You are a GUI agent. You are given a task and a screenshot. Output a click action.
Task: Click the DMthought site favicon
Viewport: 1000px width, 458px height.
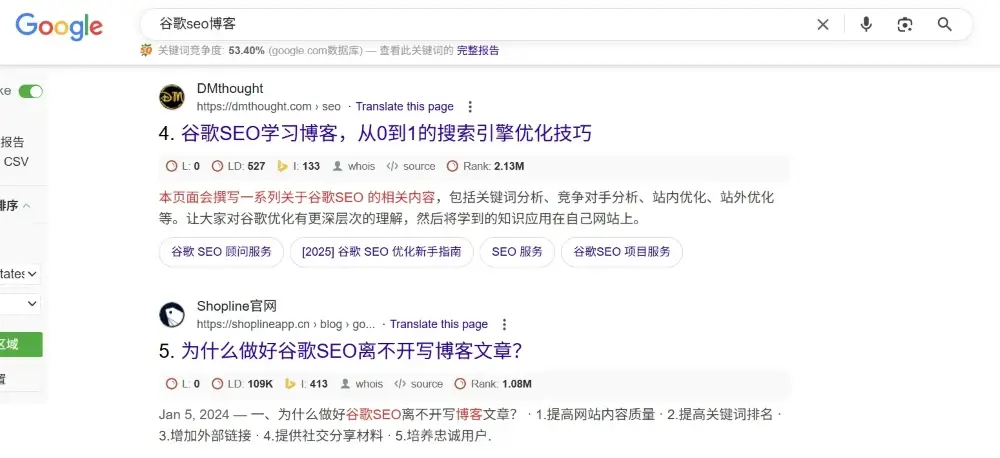[x=172, y=97]
